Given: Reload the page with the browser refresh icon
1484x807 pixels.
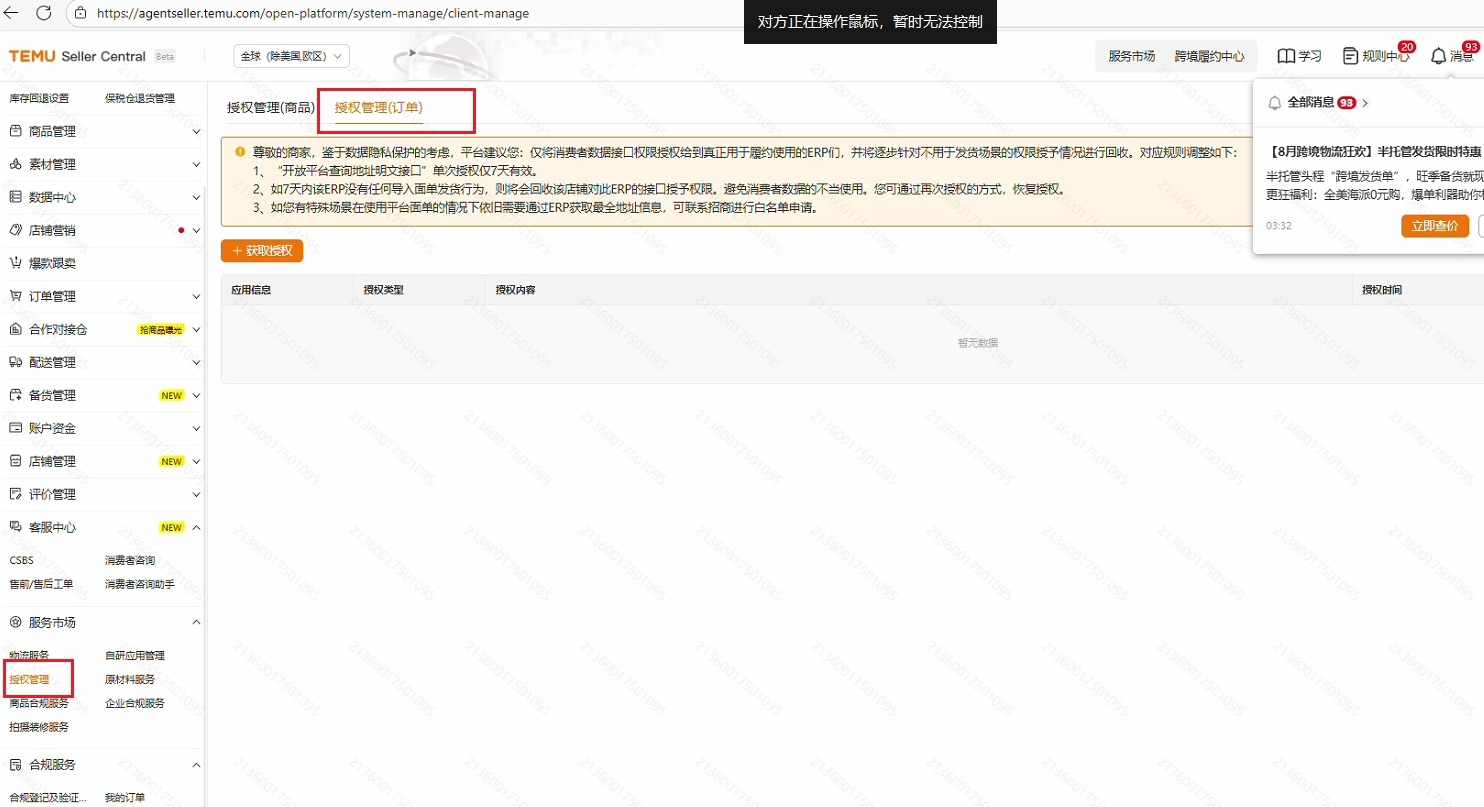Looking at the screenshot, I should pyautogui.click(x=44, y=13).
